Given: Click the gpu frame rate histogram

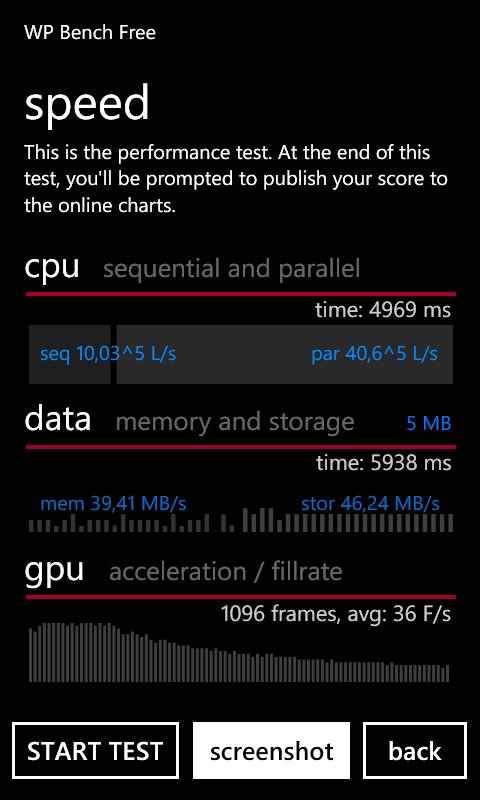Looking at the screenshot, I should pyautogui.click(x=239, y=652).
